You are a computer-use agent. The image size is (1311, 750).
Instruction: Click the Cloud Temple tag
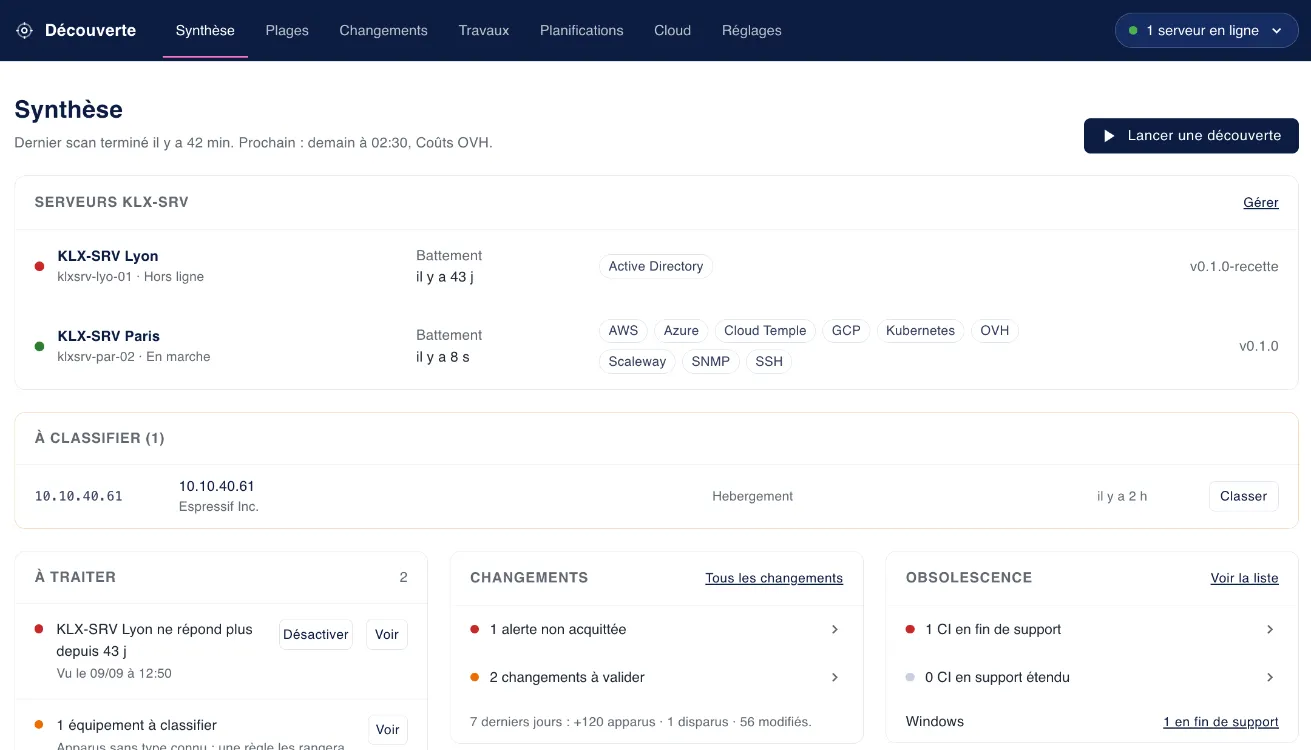point(765,331)
